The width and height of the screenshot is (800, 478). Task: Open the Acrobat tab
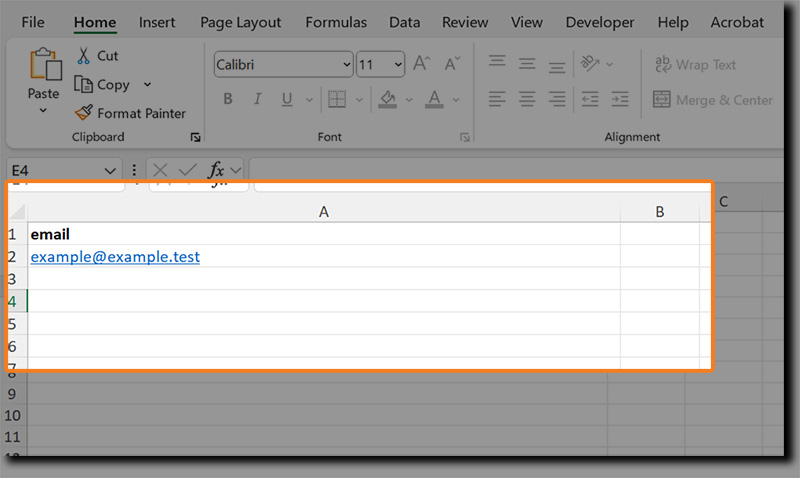click(737, 22)
